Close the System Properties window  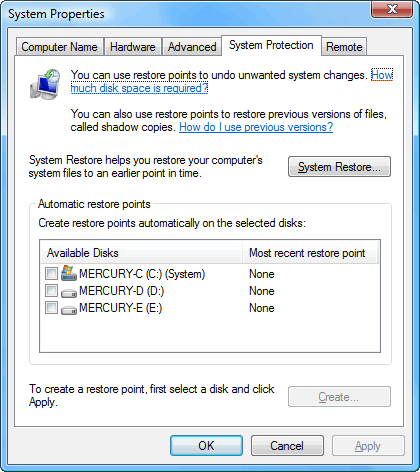click(392, 9)
